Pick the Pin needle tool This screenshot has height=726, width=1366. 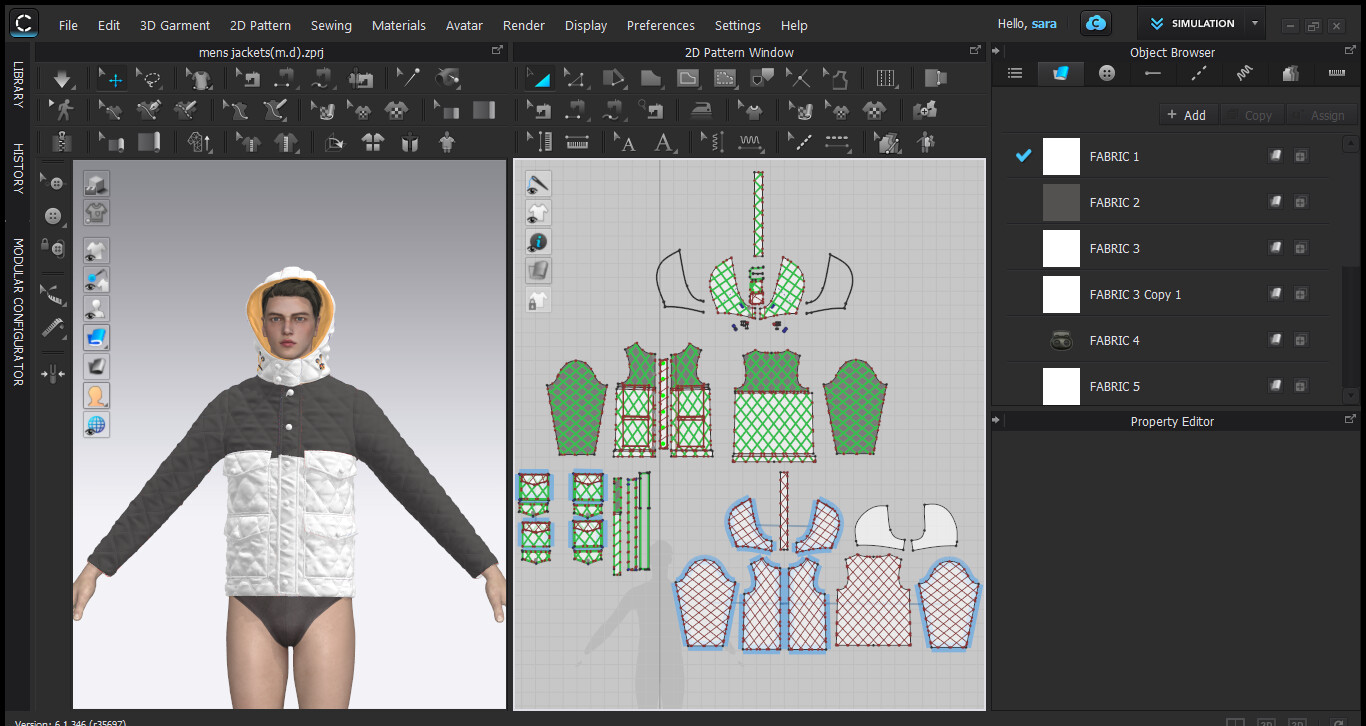(x=406, y=78)
